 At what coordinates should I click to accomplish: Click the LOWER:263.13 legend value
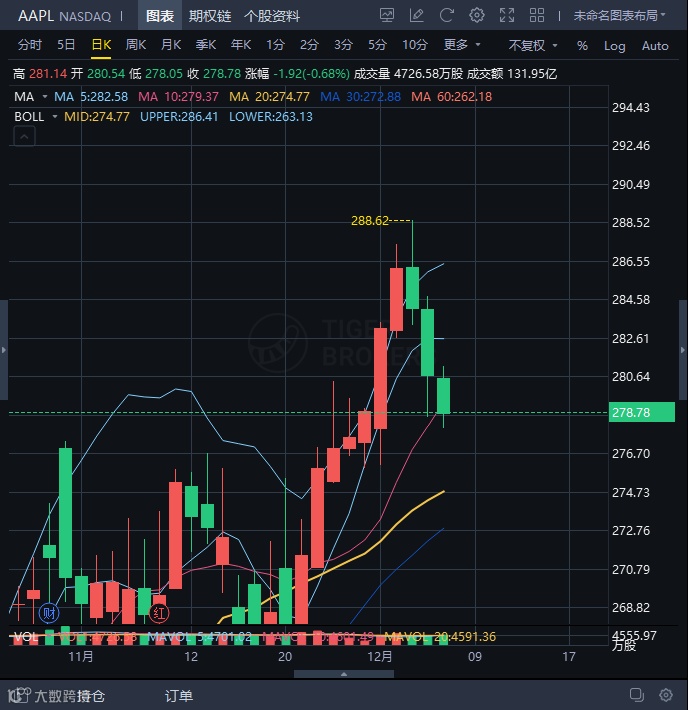(271, 116)
